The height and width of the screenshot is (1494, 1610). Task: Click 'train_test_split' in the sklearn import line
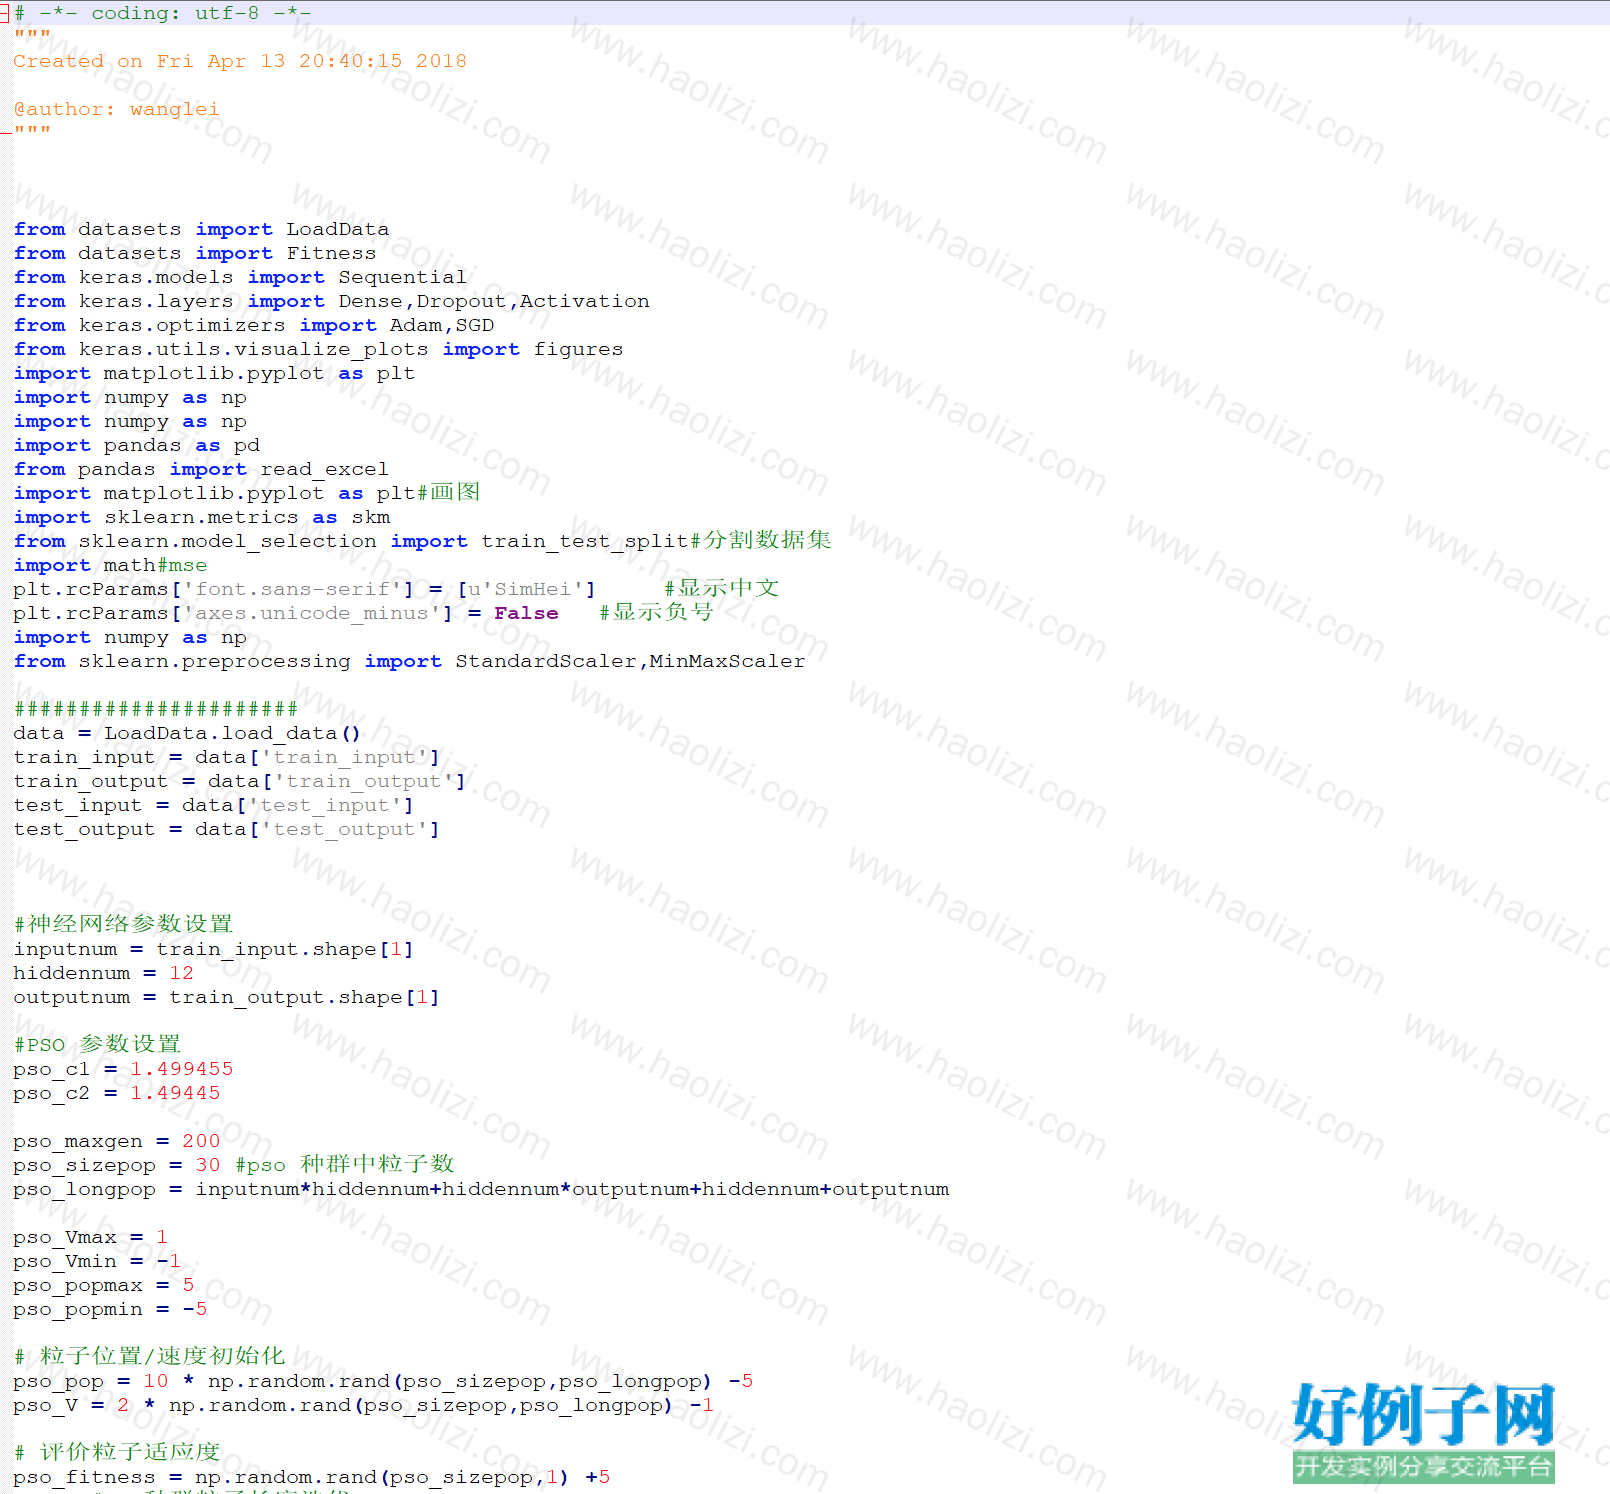(x=585, y=541)
